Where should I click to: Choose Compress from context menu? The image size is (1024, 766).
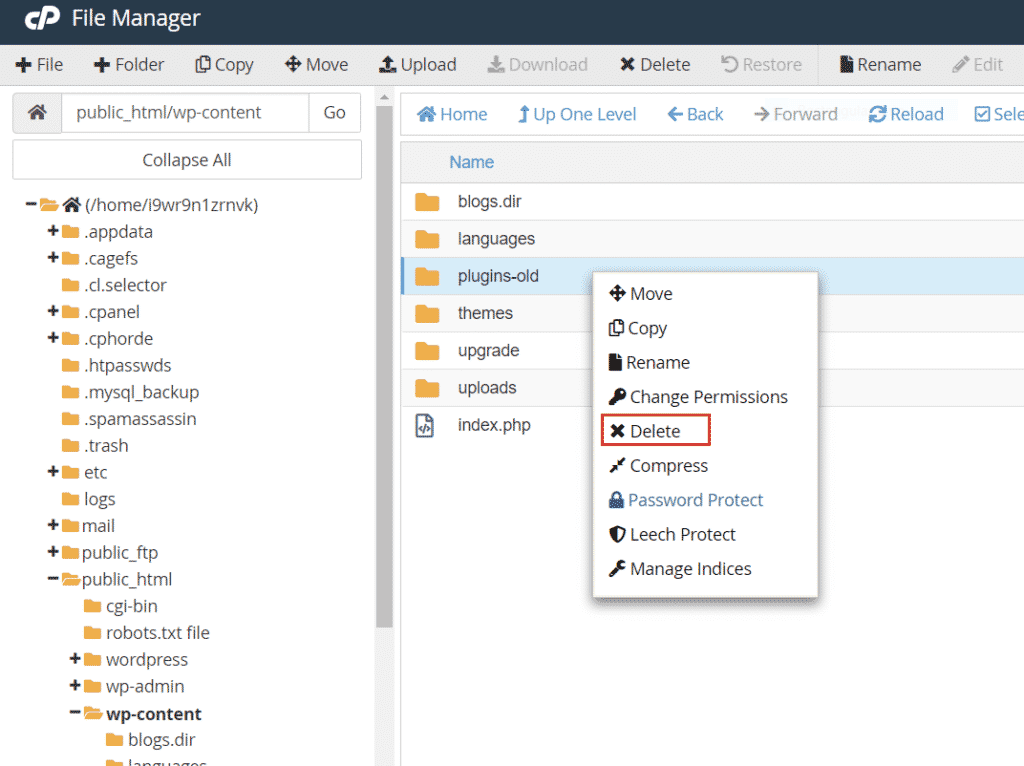pyautogui.click(x=658, y=466)
